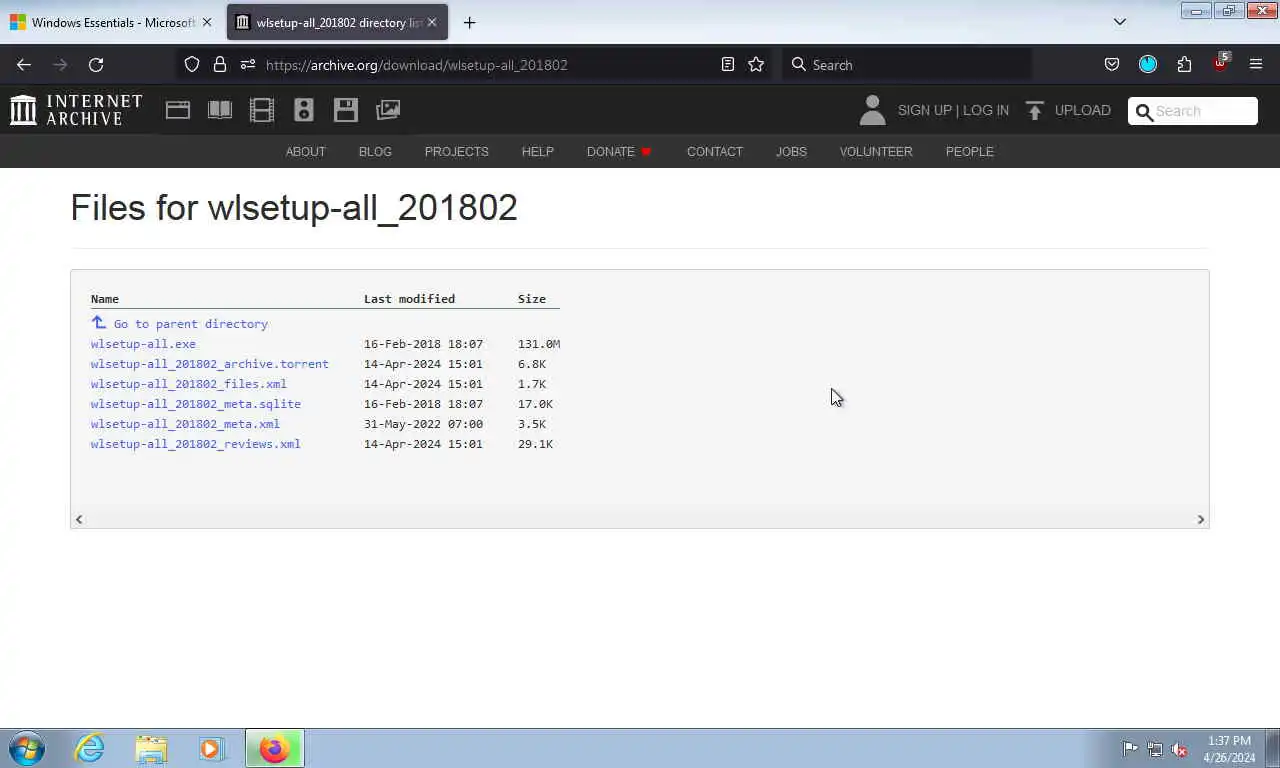Viewport: 1280px width, 768px height.
Task: Open the JOBS menu item
Action: 791,152
